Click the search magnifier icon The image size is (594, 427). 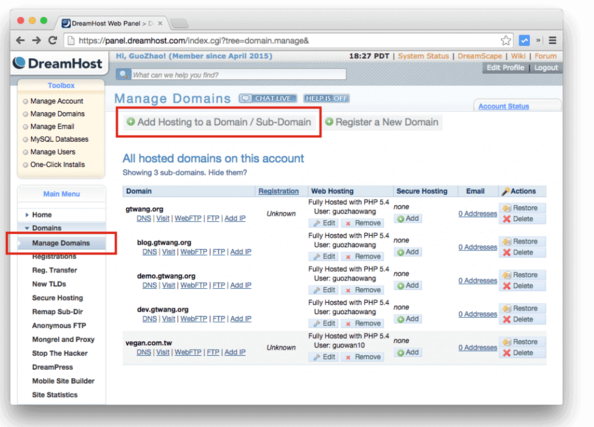[x=123, y=74]
